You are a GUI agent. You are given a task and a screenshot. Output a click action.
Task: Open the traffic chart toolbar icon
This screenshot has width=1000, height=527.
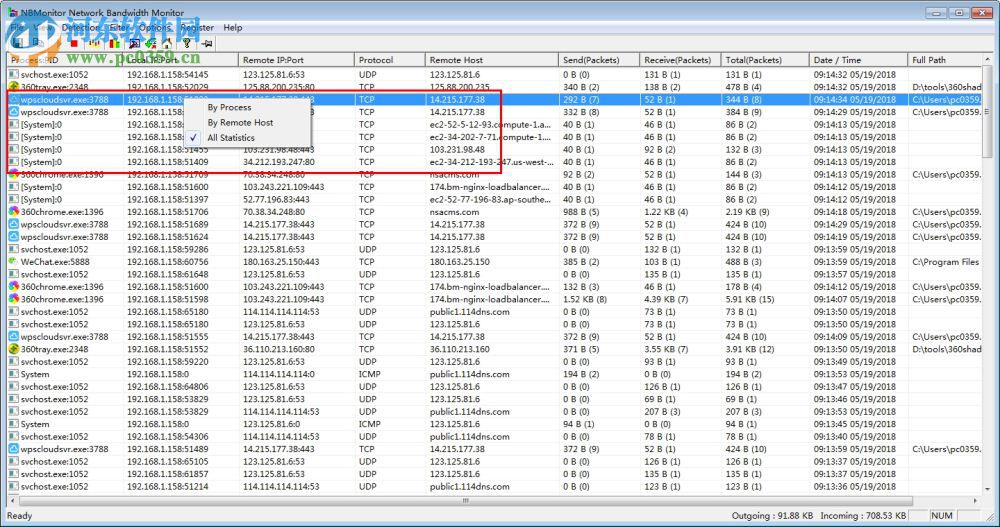[94, 43]
